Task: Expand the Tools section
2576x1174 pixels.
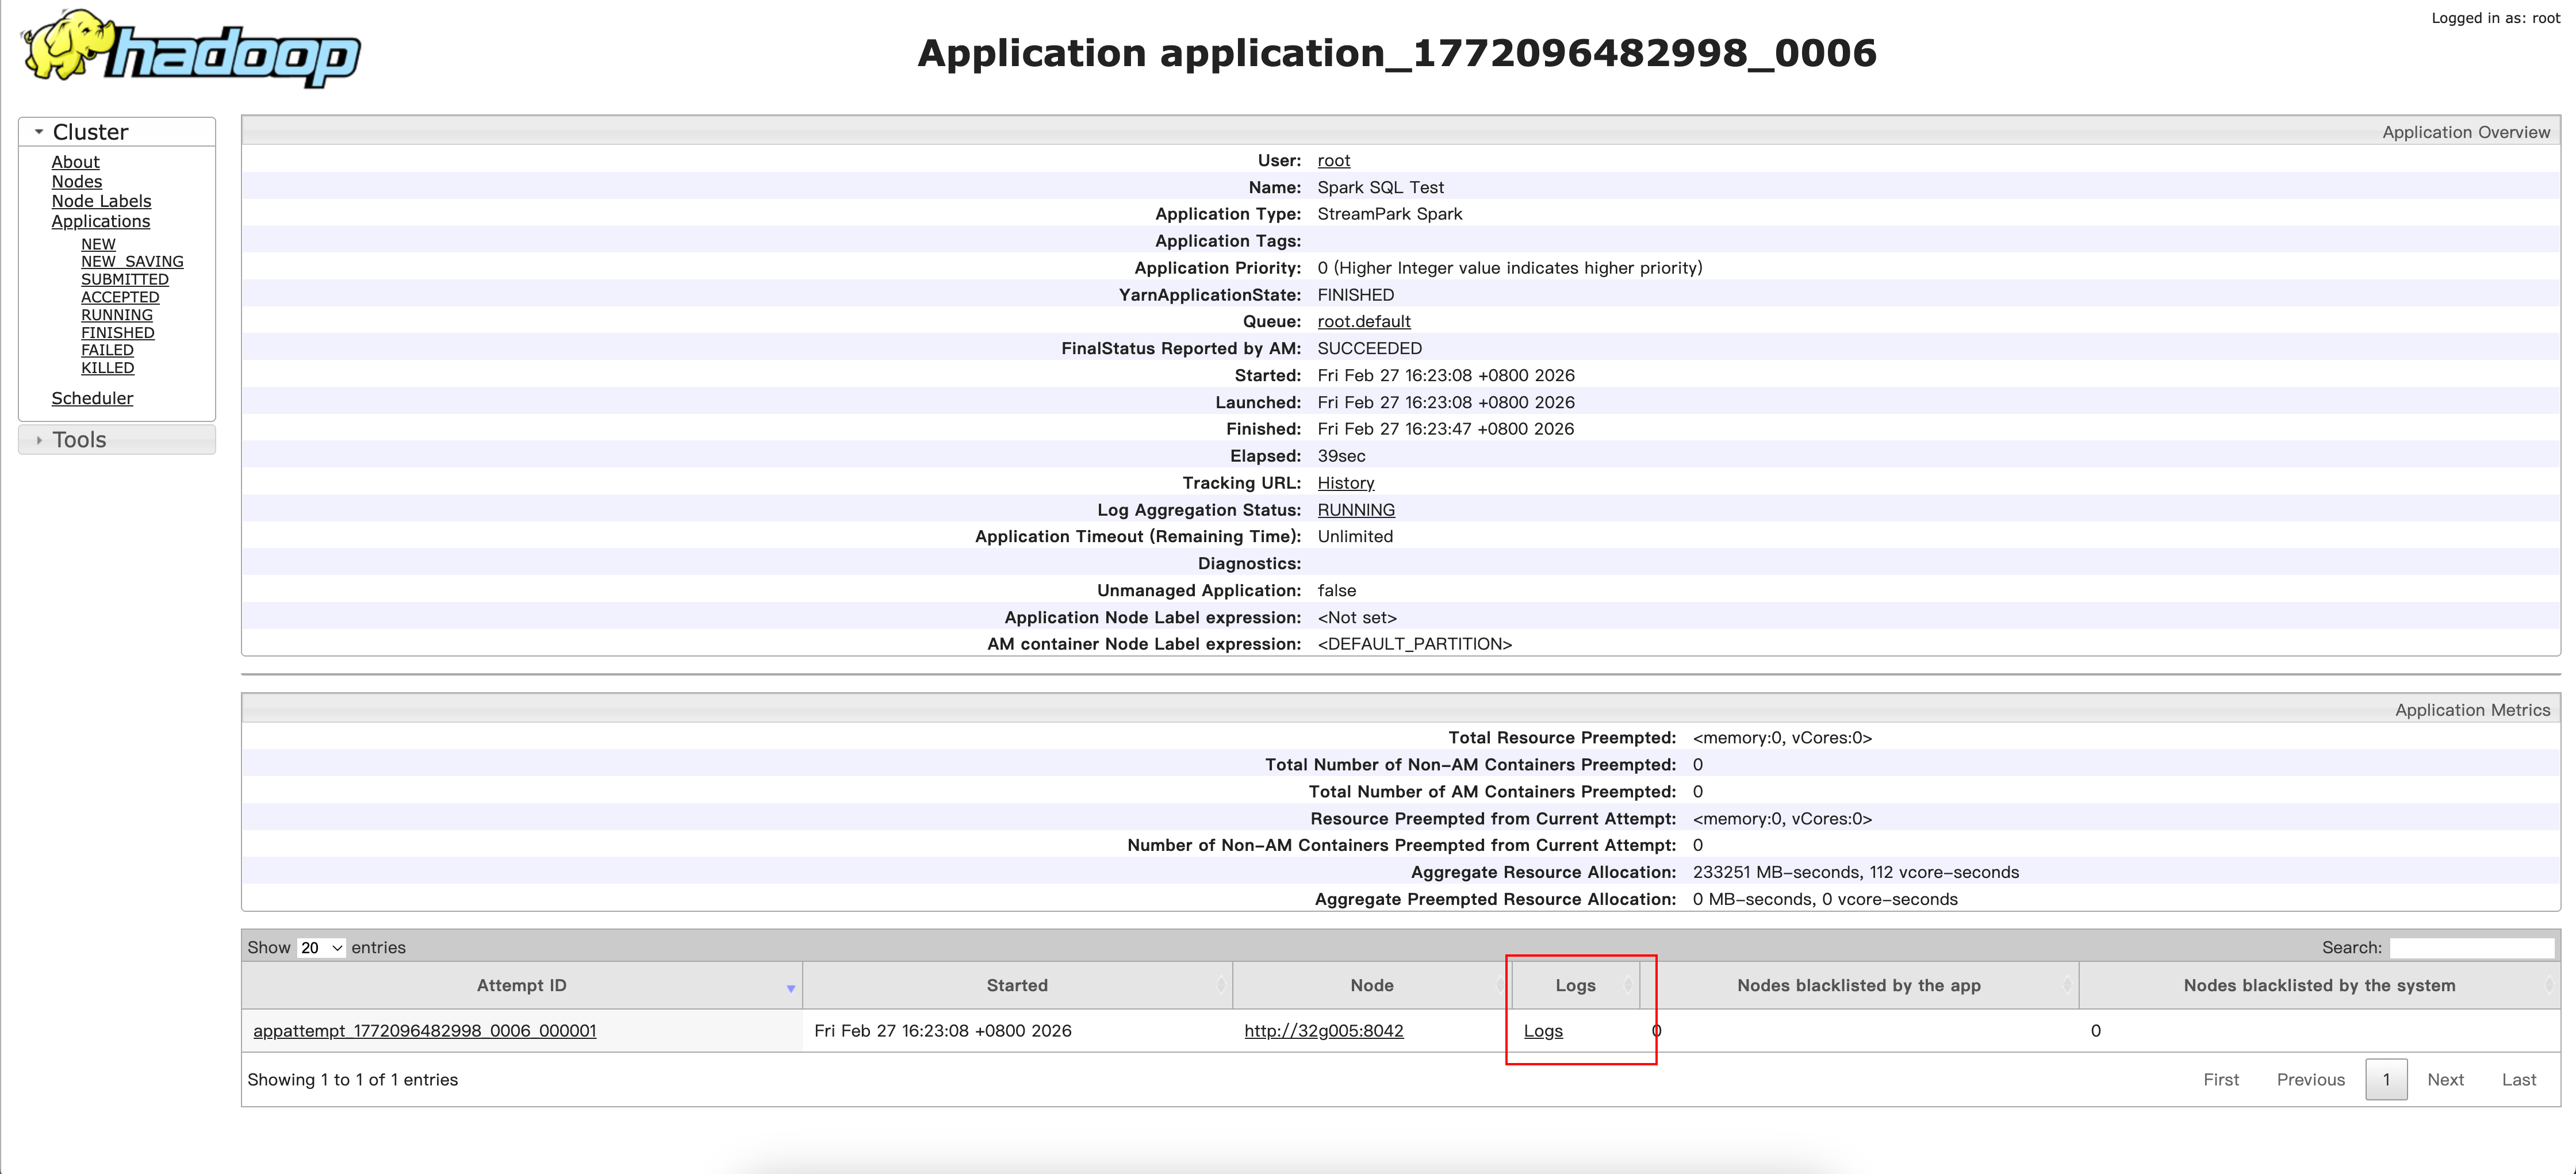Action: (x=78, y=440)
